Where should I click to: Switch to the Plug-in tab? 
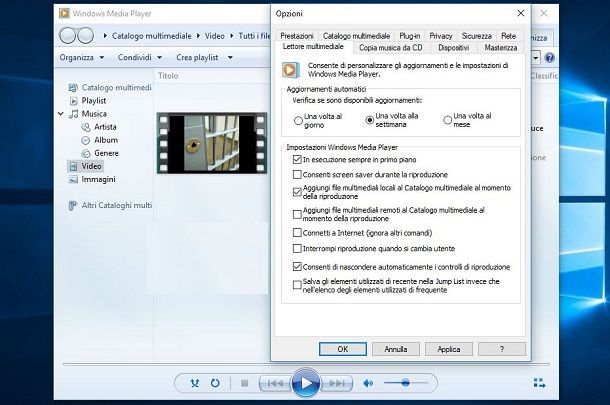pyautogui.click(x=410, y=36)
